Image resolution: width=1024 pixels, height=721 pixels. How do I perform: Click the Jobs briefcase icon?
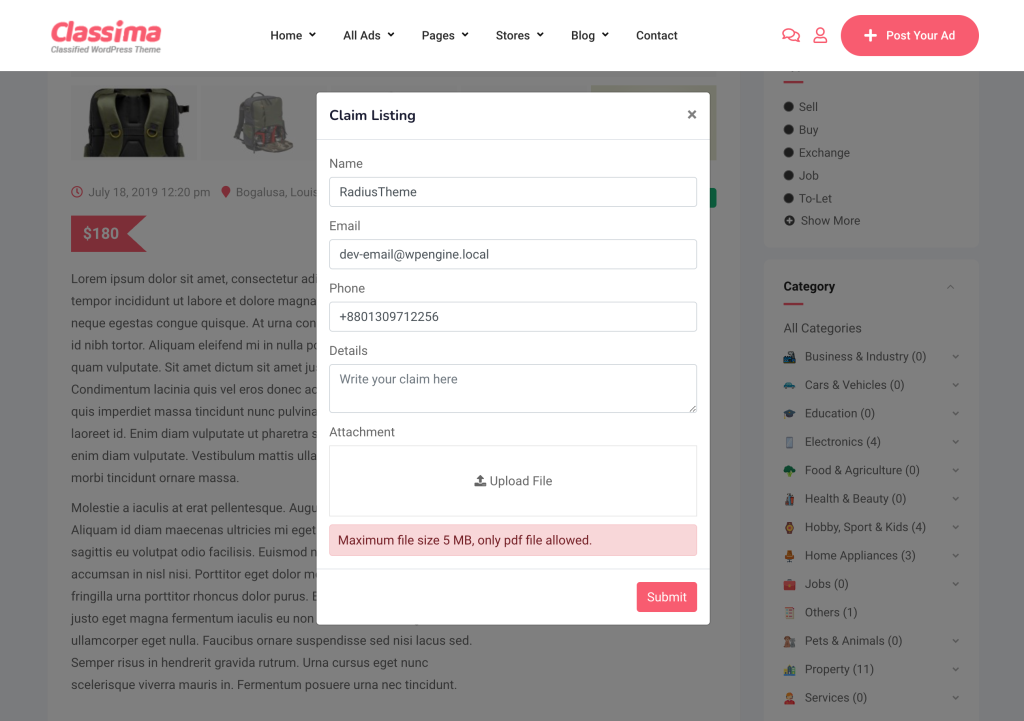tap(790, 584)
